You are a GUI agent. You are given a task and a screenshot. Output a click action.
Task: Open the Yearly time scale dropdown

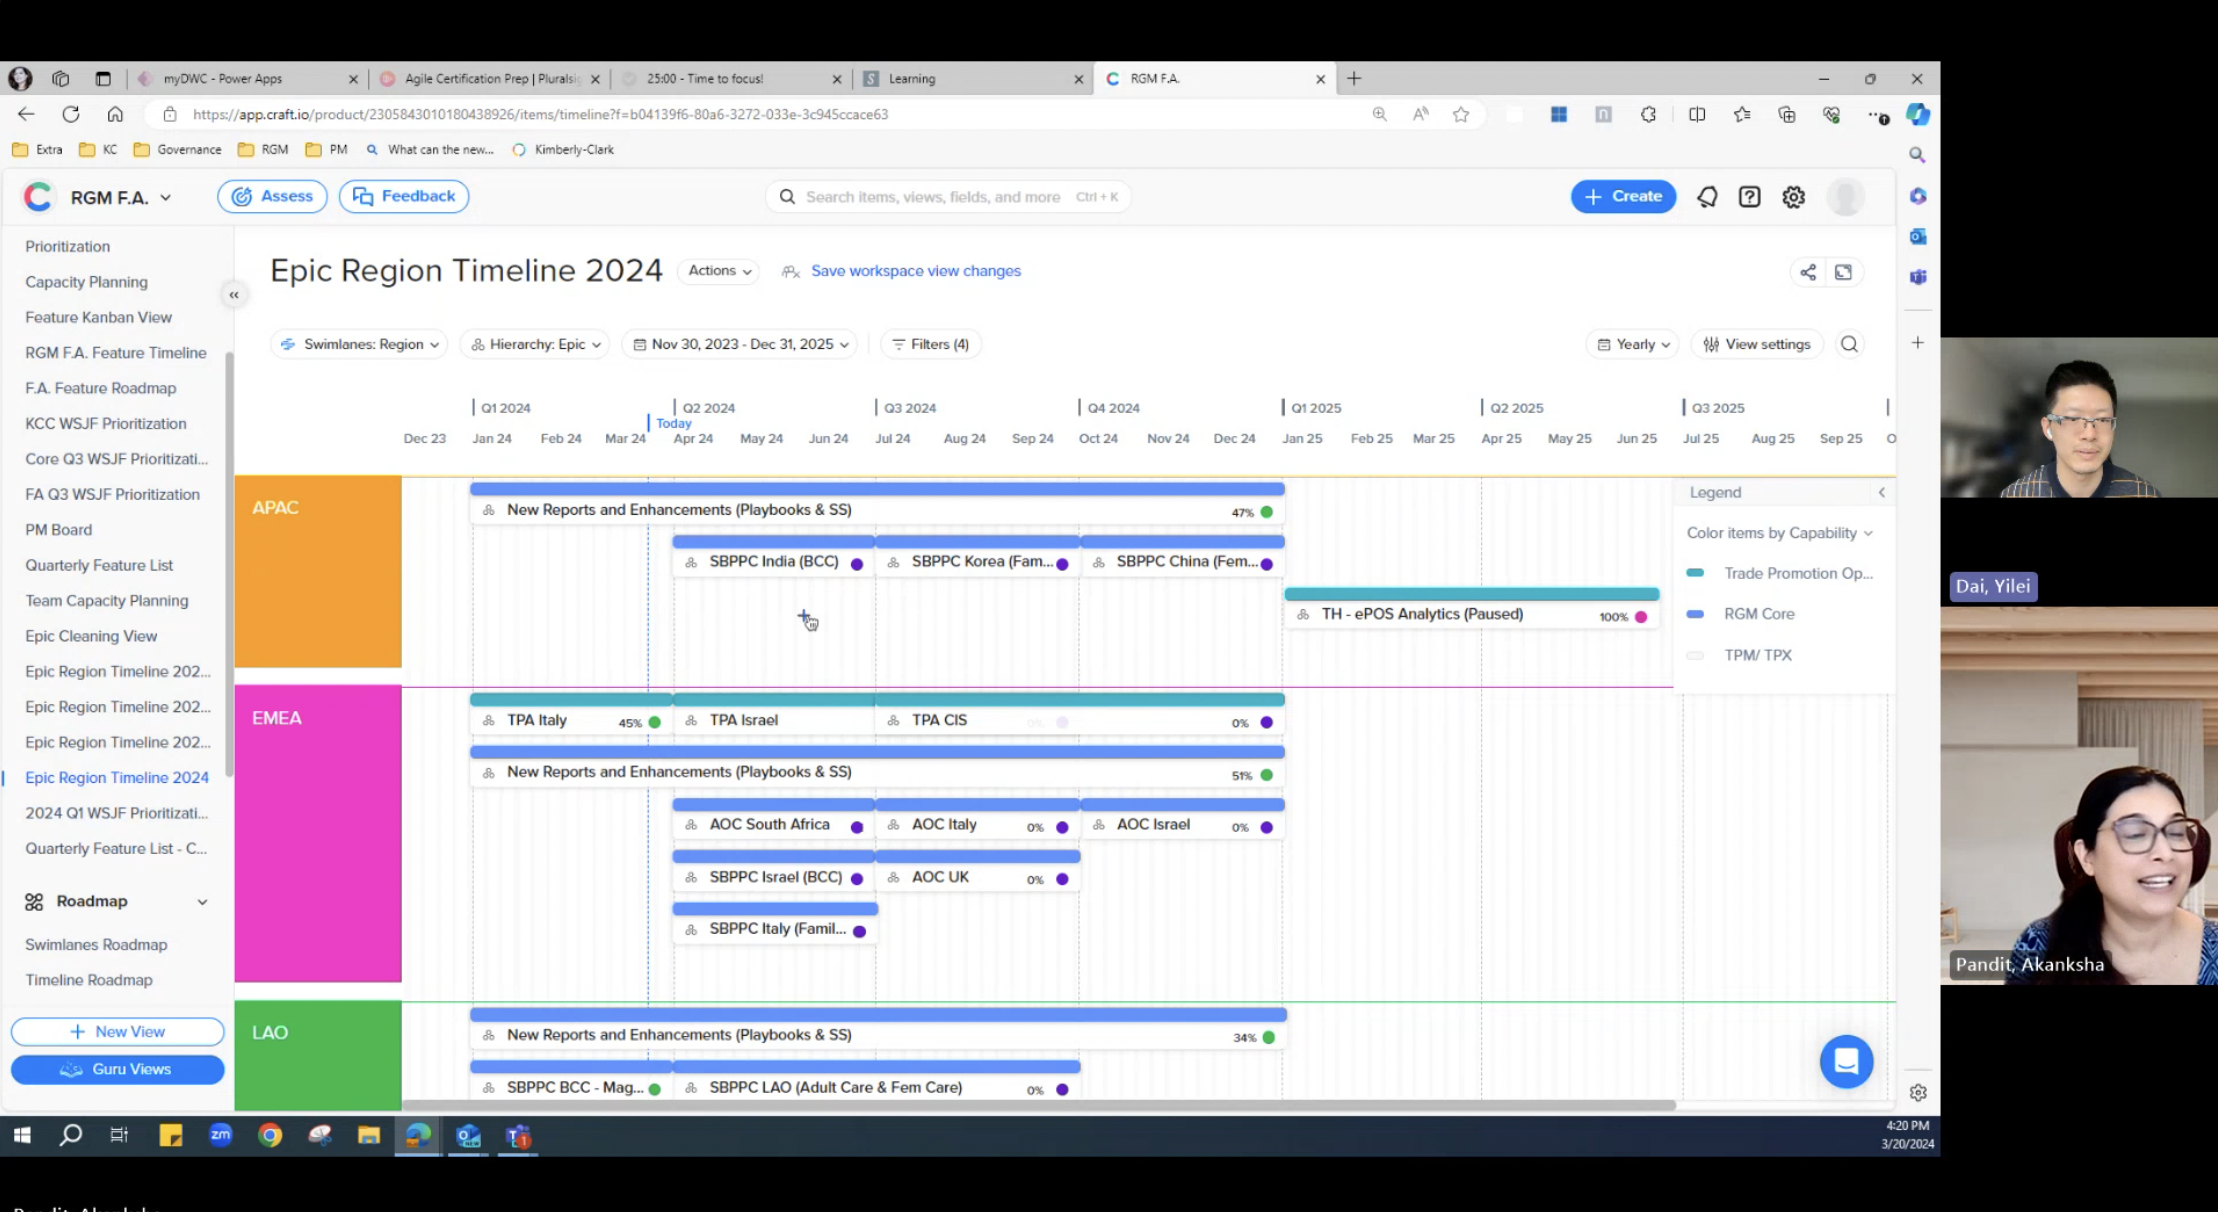[1632, 344]
